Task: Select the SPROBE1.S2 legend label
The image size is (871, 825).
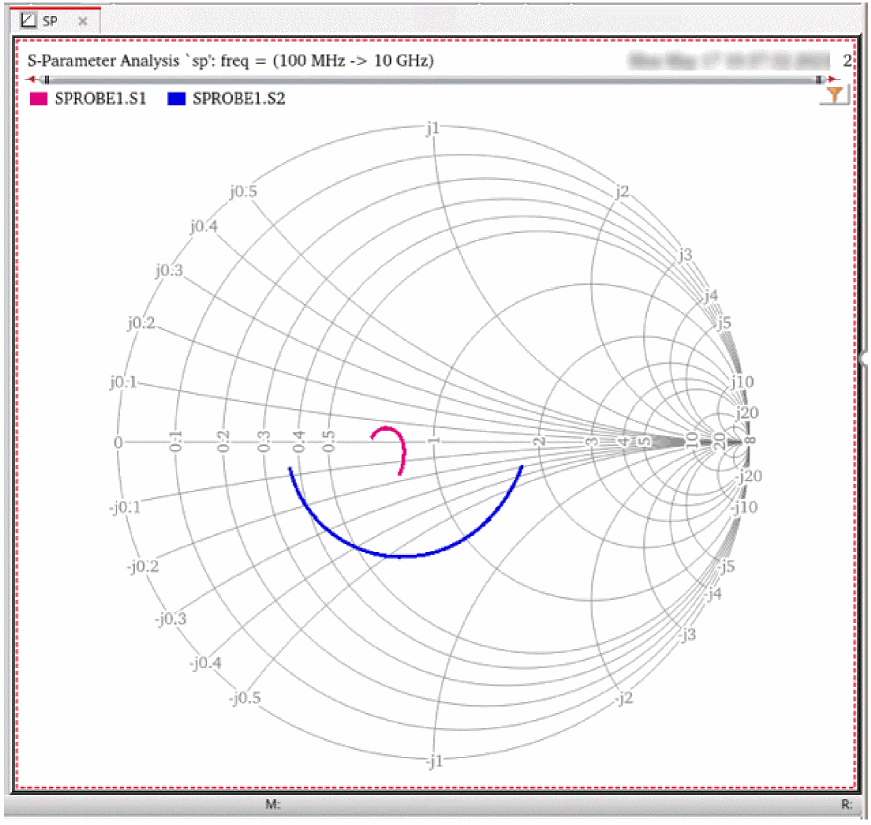Action: pyautogui.click(x=239, y=99)
